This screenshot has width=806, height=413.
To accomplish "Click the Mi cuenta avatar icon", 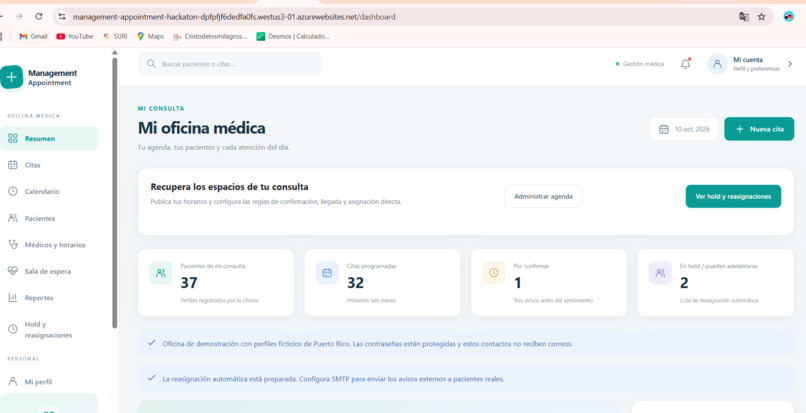I will [717, 64].
